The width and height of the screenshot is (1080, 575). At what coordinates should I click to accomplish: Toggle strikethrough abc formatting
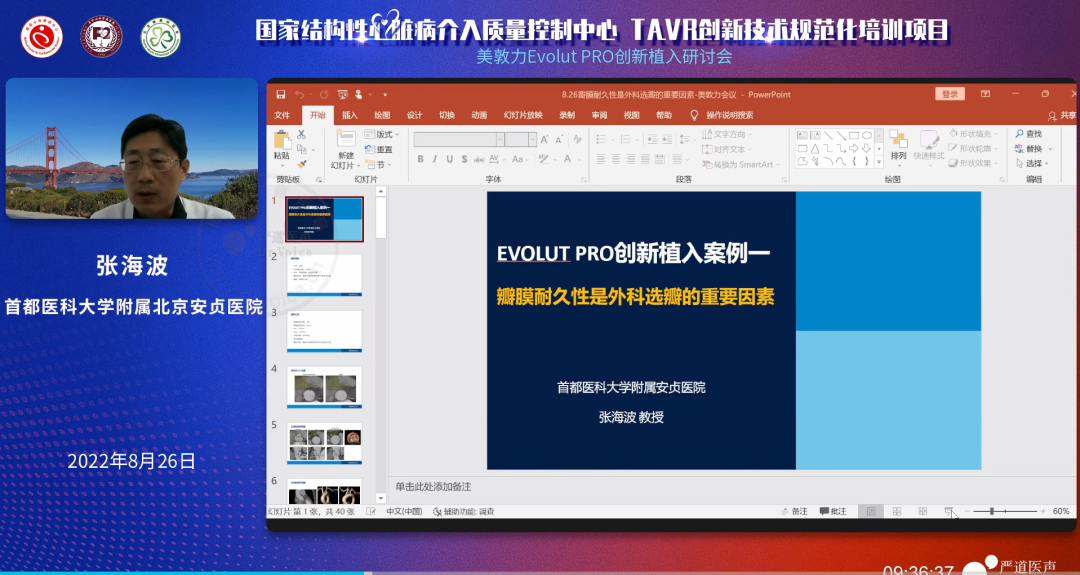(478, 159)
